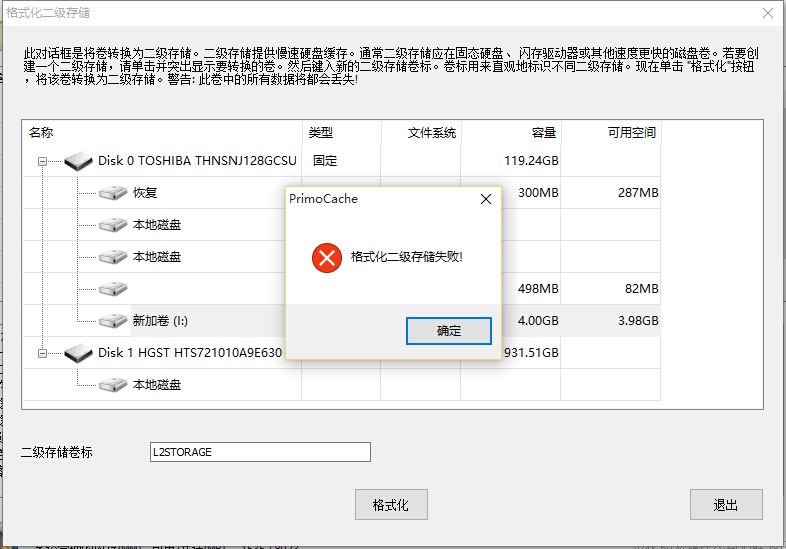This screenshot has height=549, width=786.
Task: Collapse the Disk 0 TOSHIBA tree node
Action: (x=43, y=161)
